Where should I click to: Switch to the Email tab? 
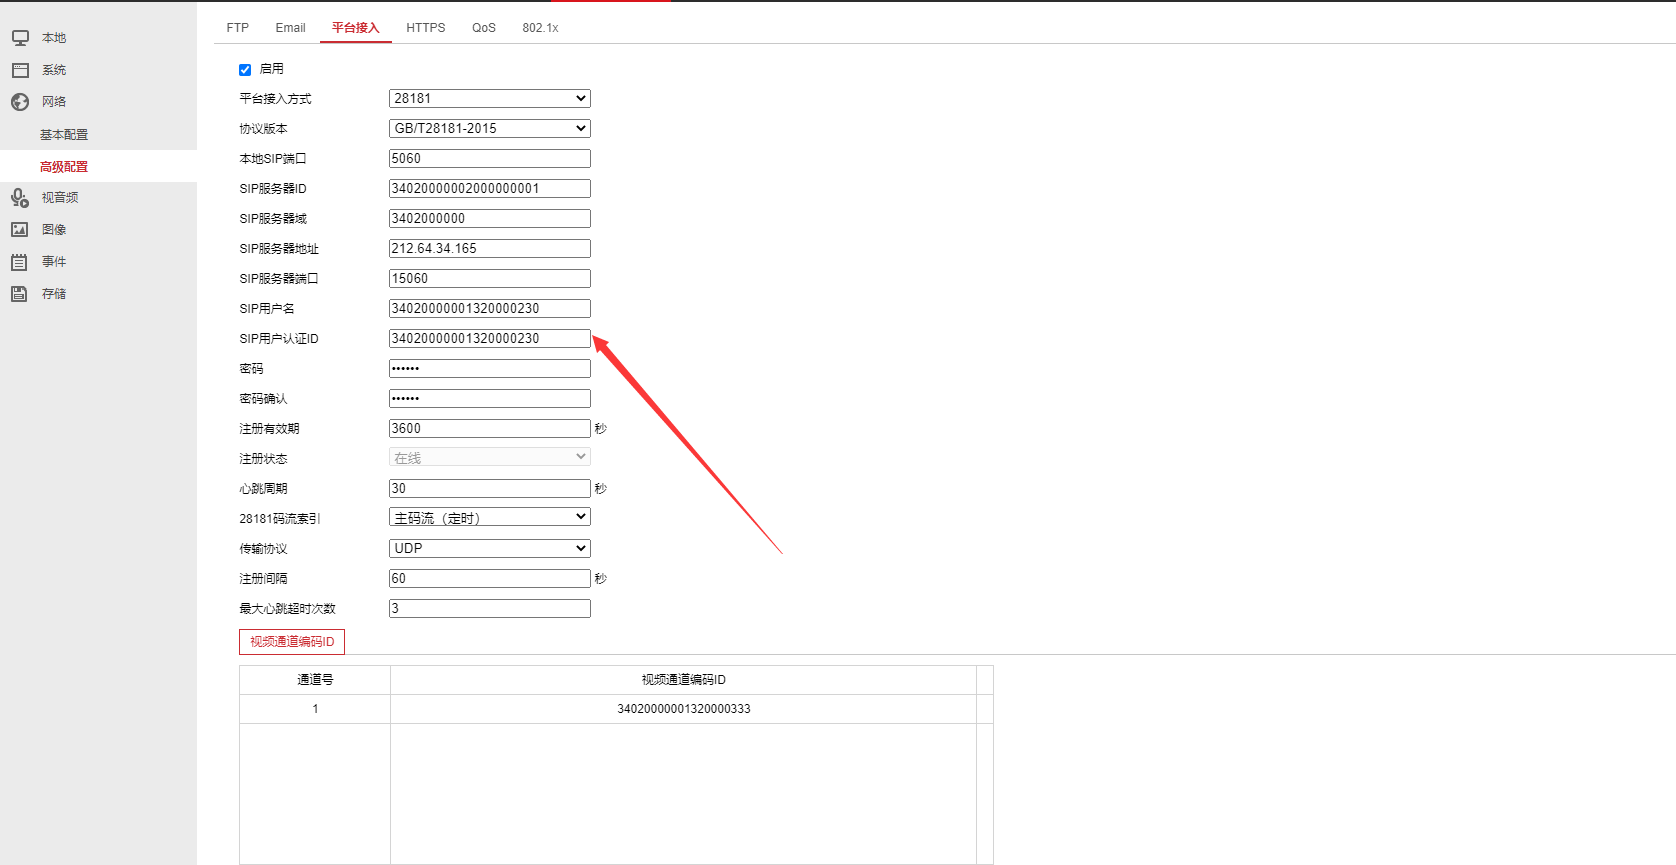point(291,28)
